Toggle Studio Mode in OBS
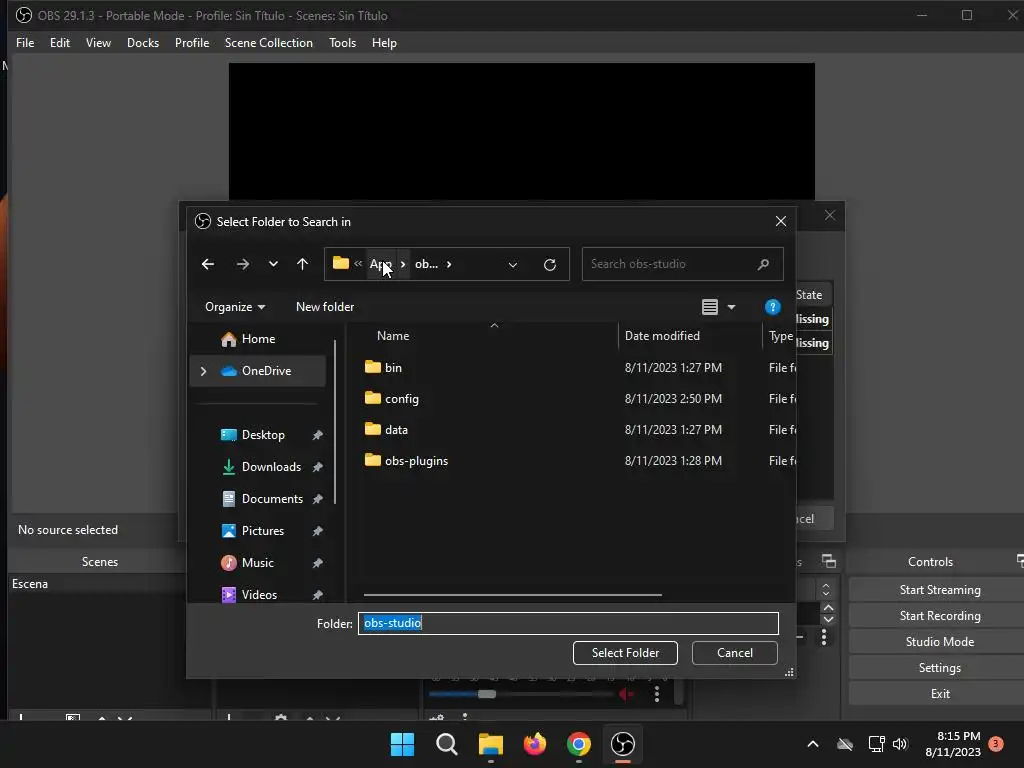This screenshot has width=1024, height=768. click(x=940, y=642)
